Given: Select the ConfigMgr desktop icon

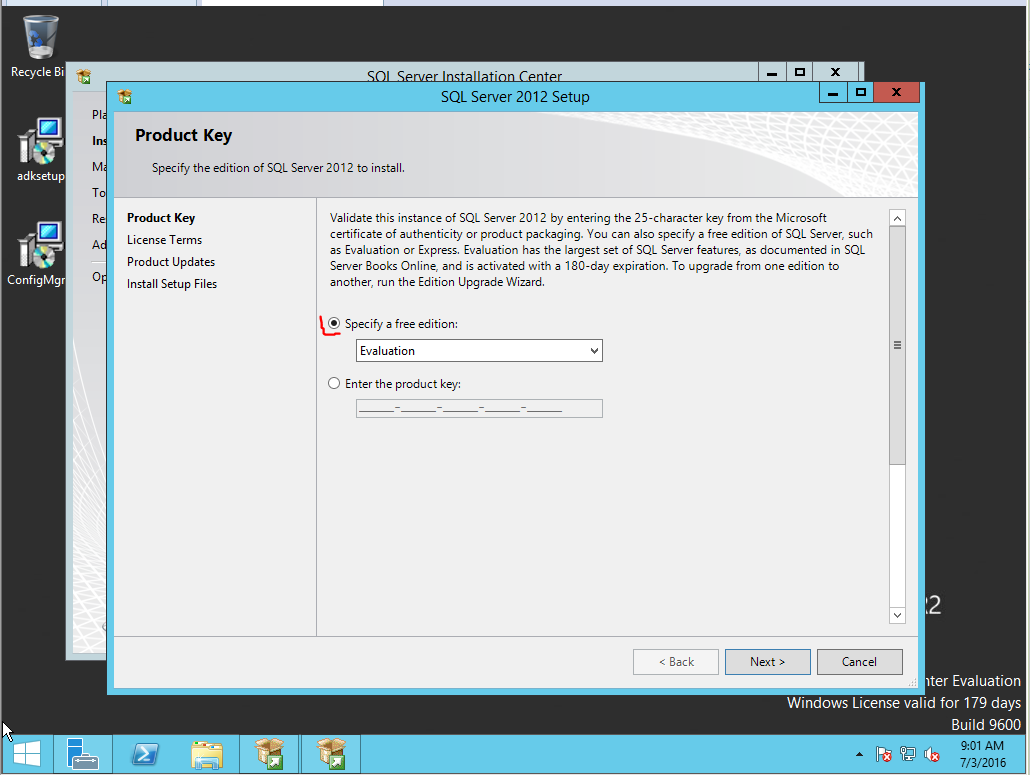Looking at the screenshot, I should pyautogui.click(x=38, y=254).
